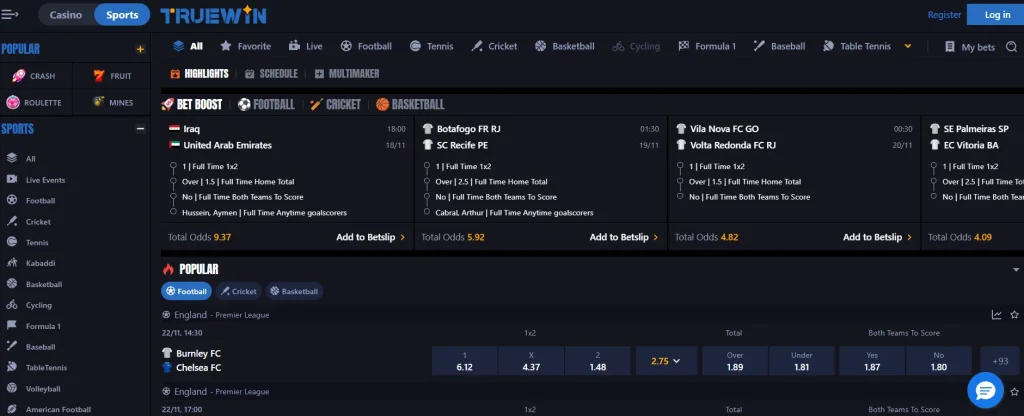Select the HIGHLIGHTS tab
The height and width of the screenshot is (416, 1024).
pos(199,74)
